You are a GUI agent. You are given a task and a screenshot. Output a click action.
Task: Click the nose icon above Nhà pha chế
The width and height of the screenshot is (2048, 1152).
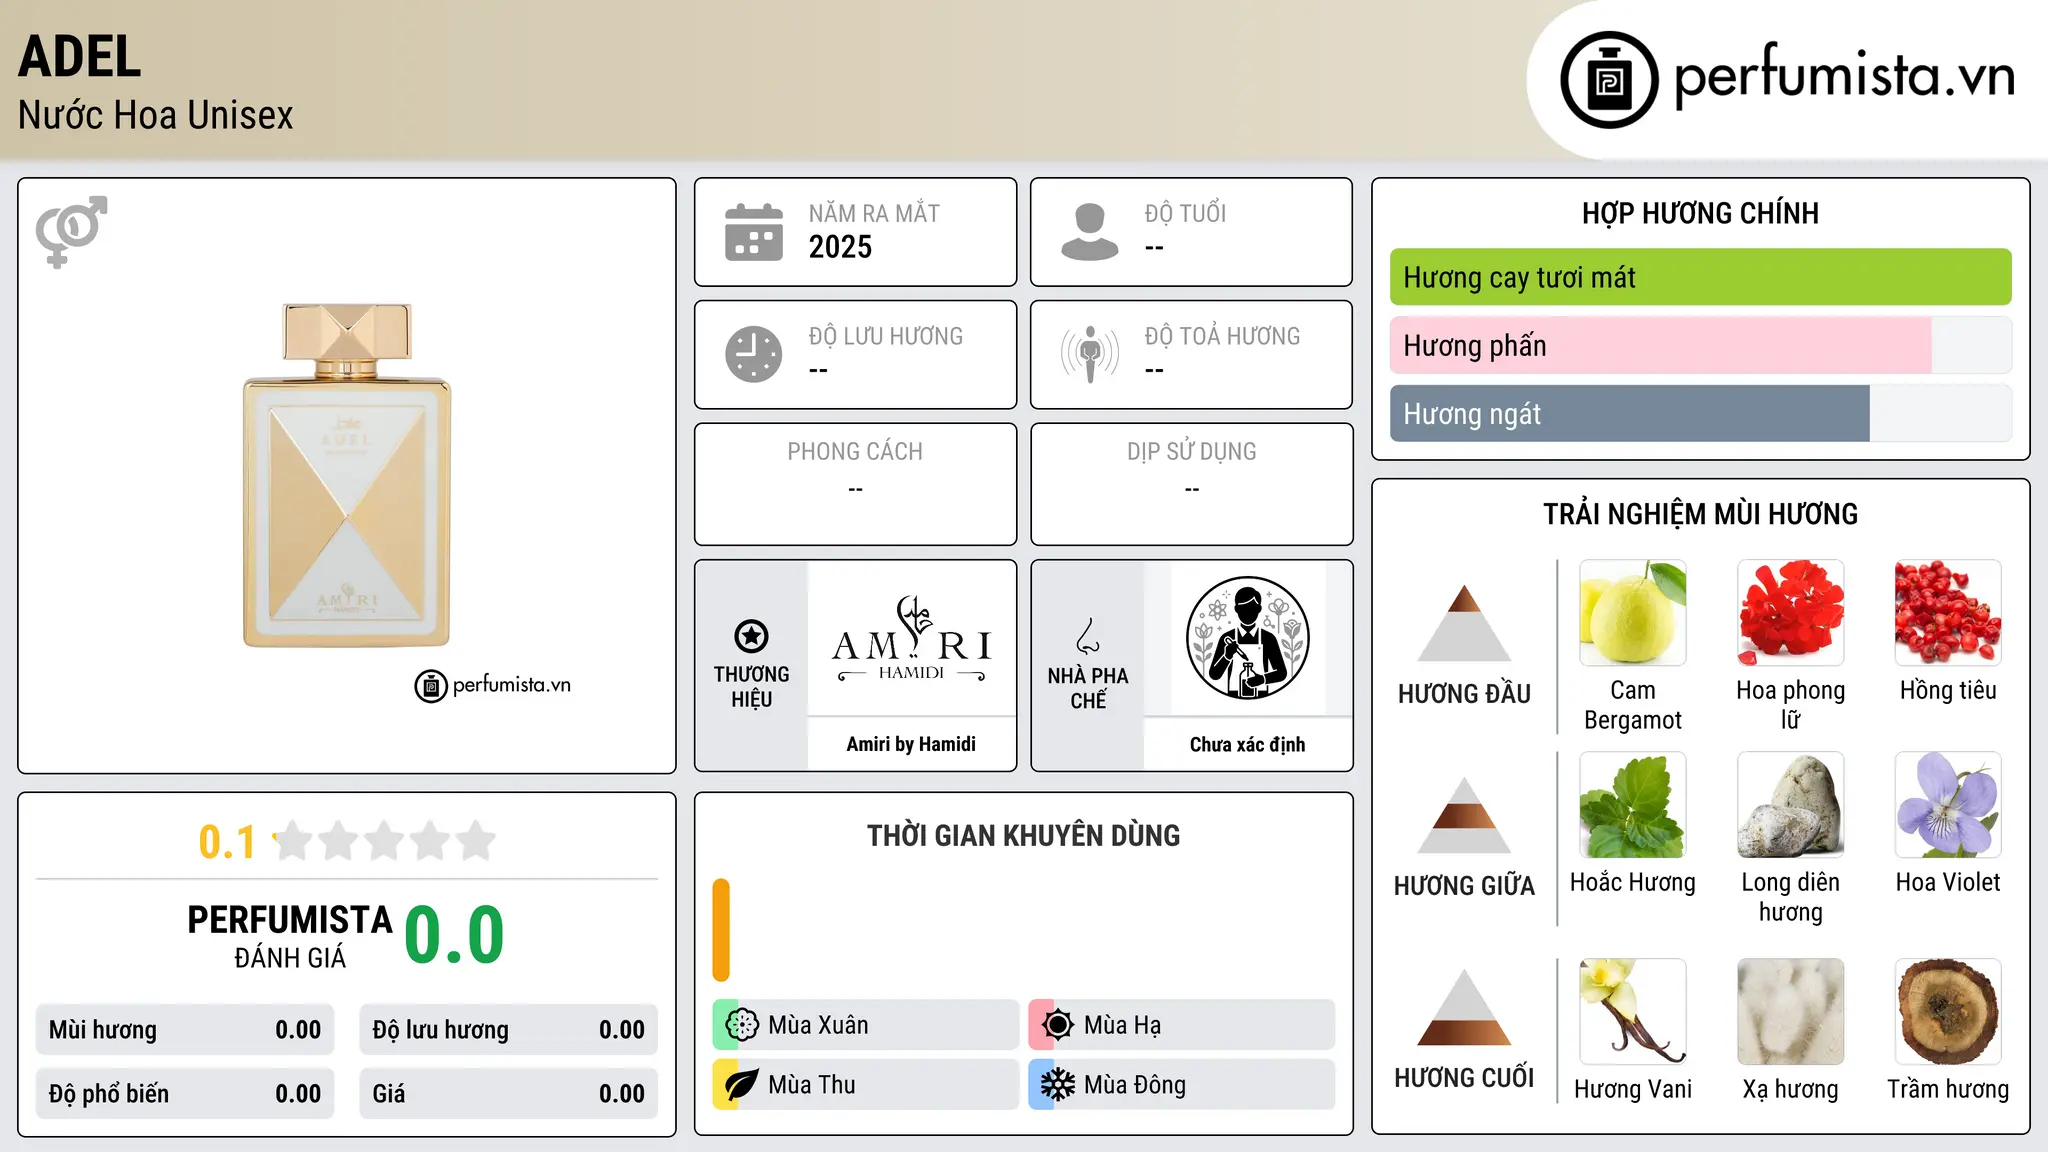(1088, 636)
